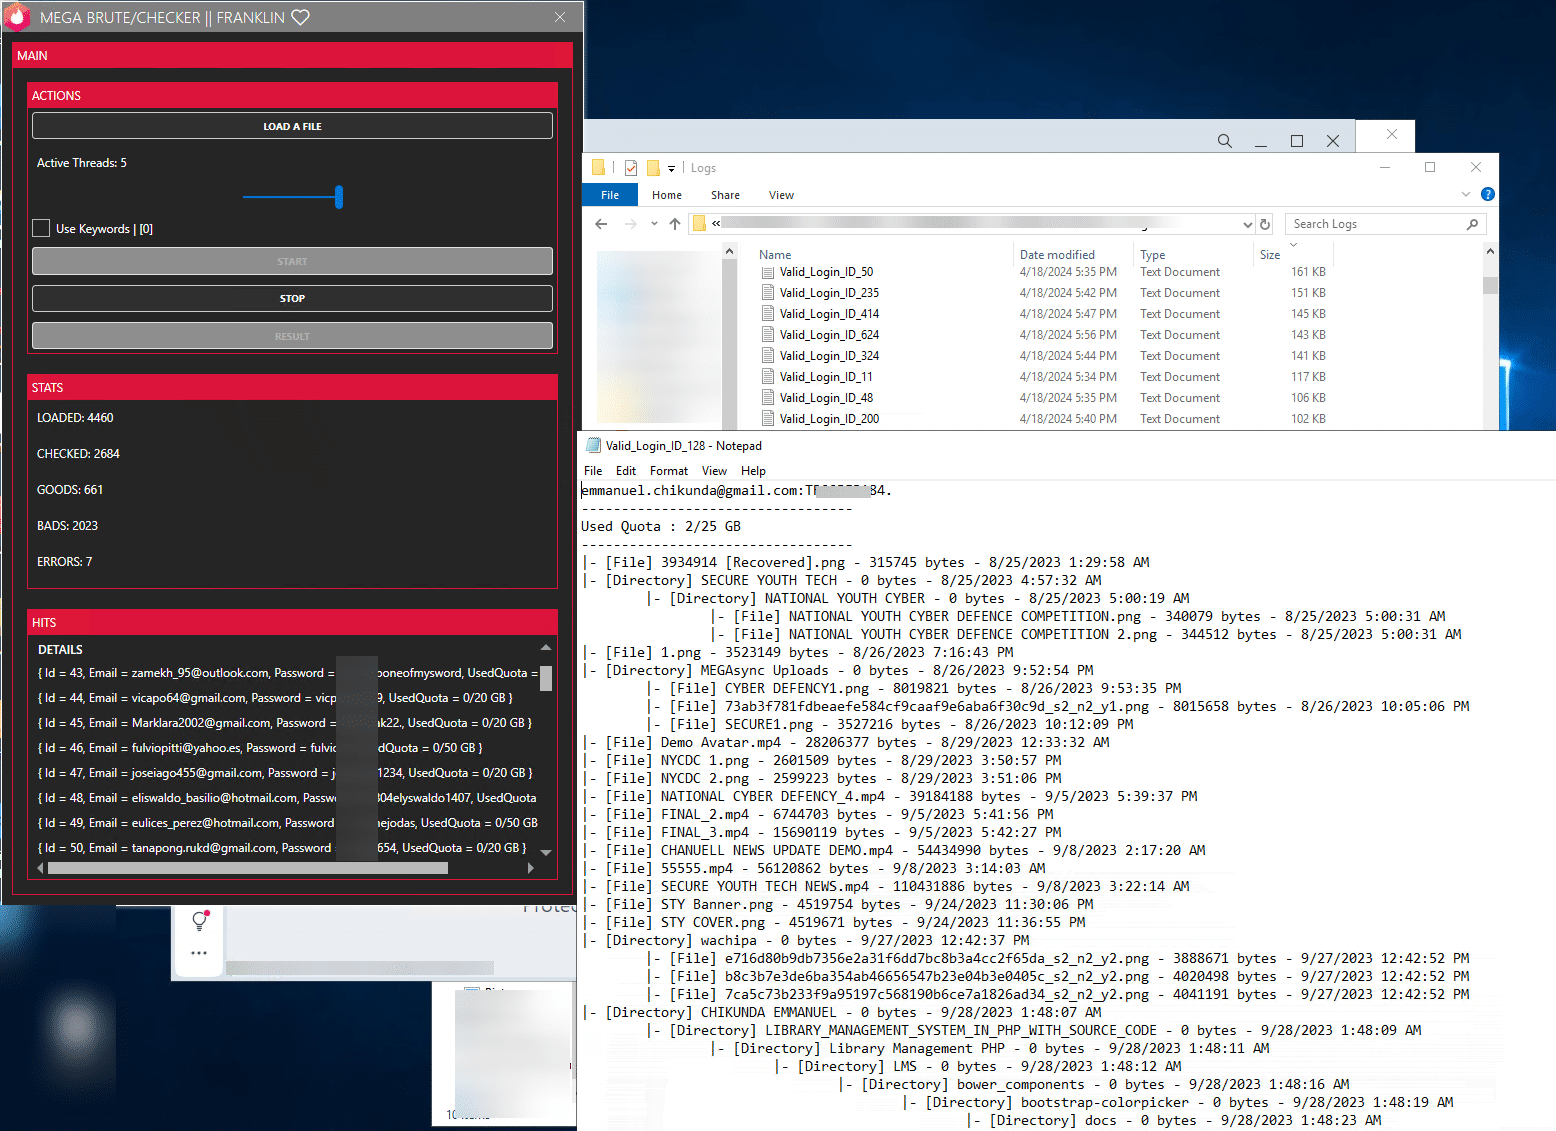Open the Format menu in Notepad
This screenshot has width=1556, height=1131.
[x=669, y=471]
